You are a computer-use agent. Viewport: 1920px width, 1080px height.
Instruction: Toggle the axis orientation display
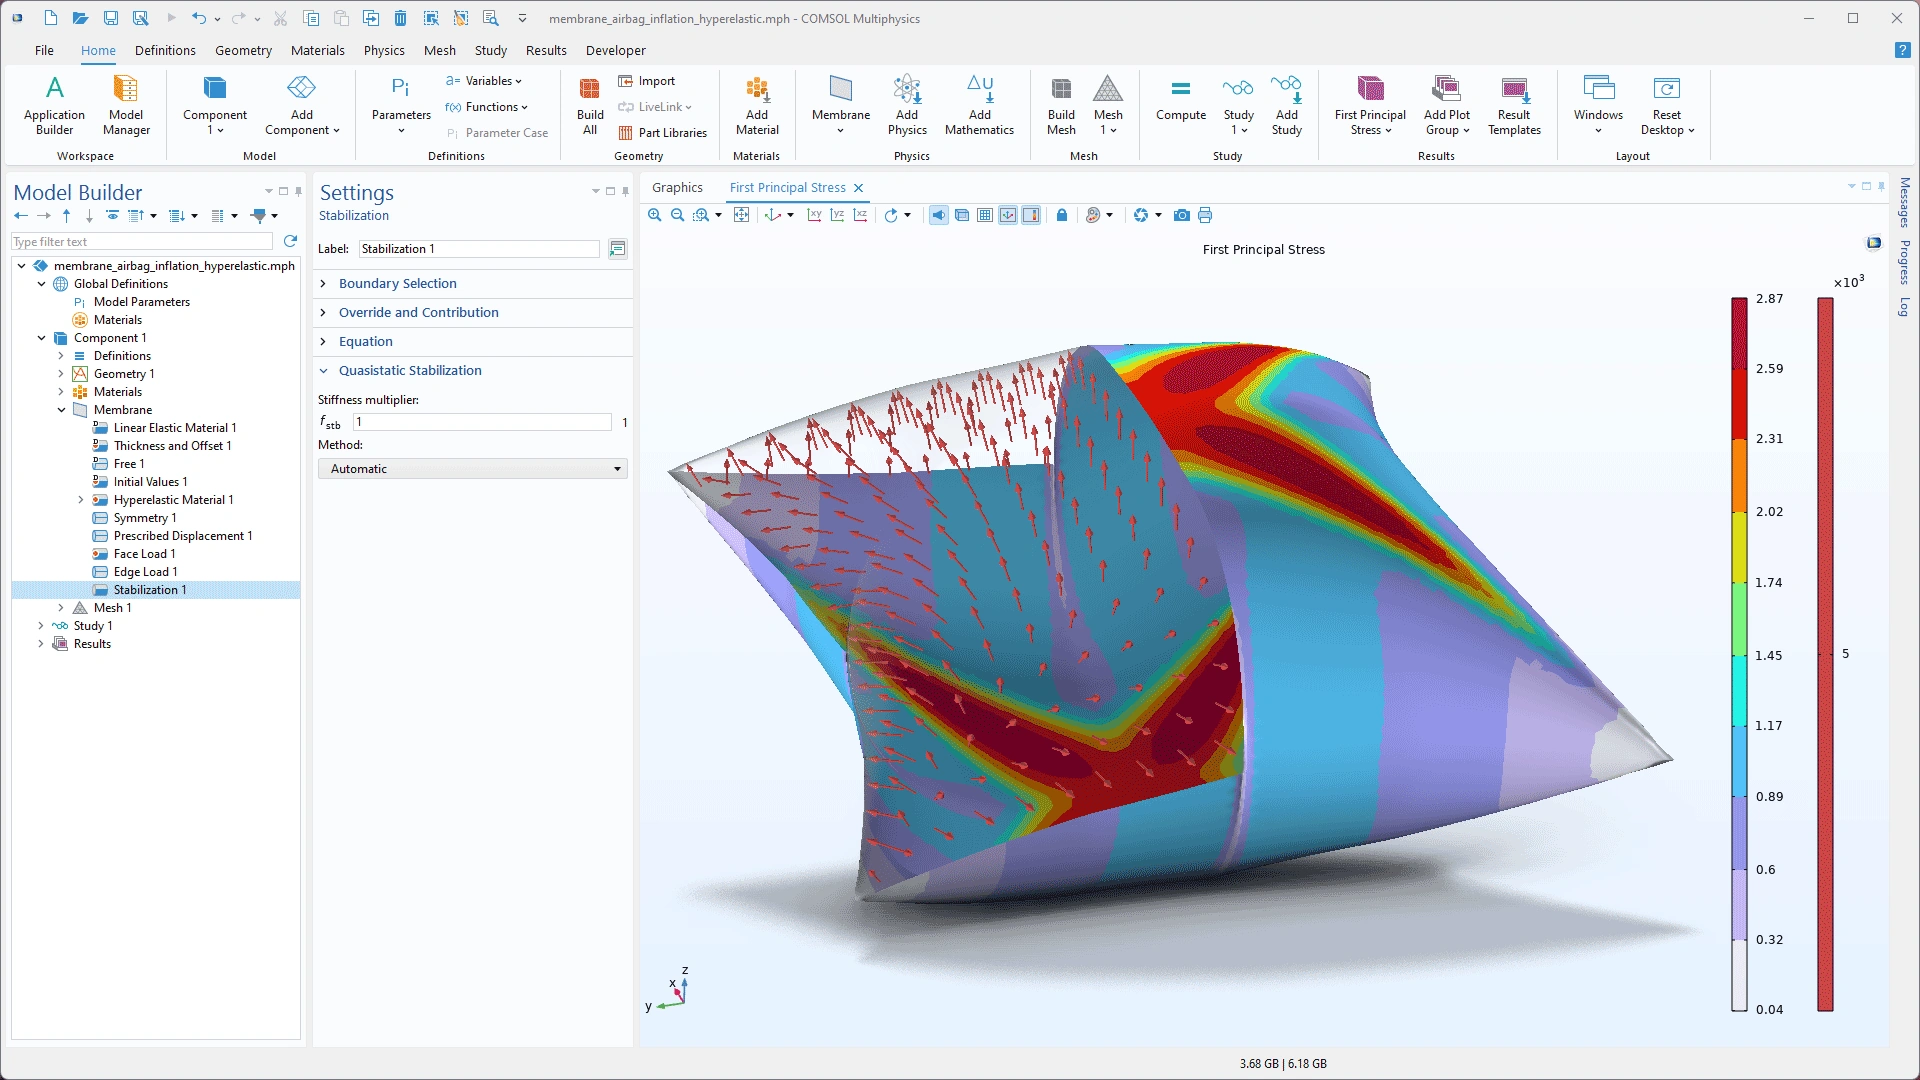pos(1008,215)
